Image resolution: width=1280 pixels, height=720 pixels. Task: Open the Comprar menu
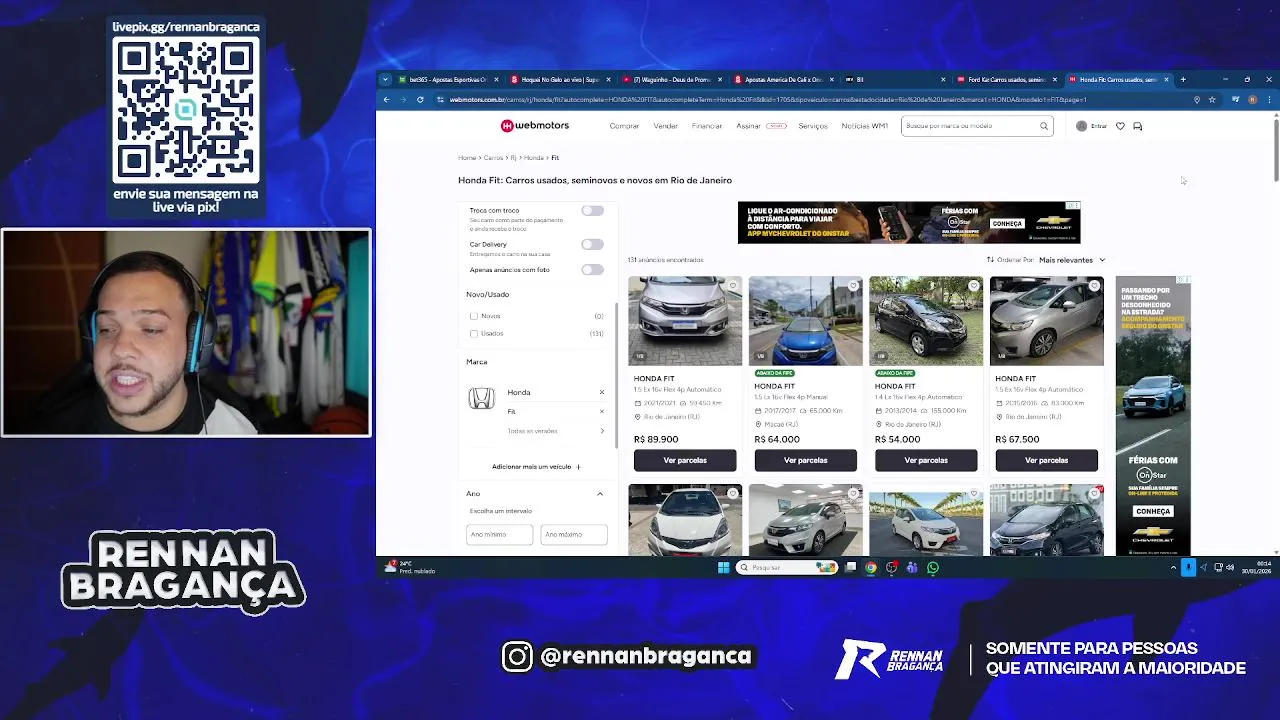[624, 126]
